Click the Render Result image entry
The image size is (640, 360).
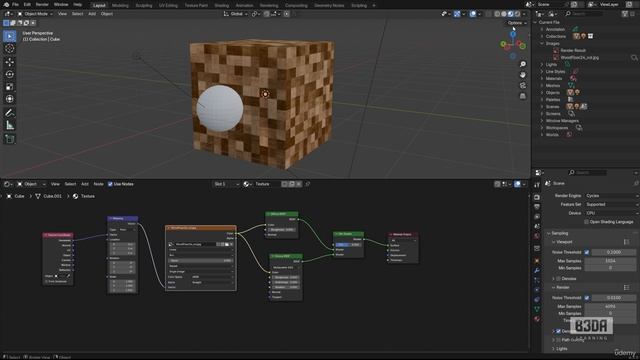click(573, 51)
